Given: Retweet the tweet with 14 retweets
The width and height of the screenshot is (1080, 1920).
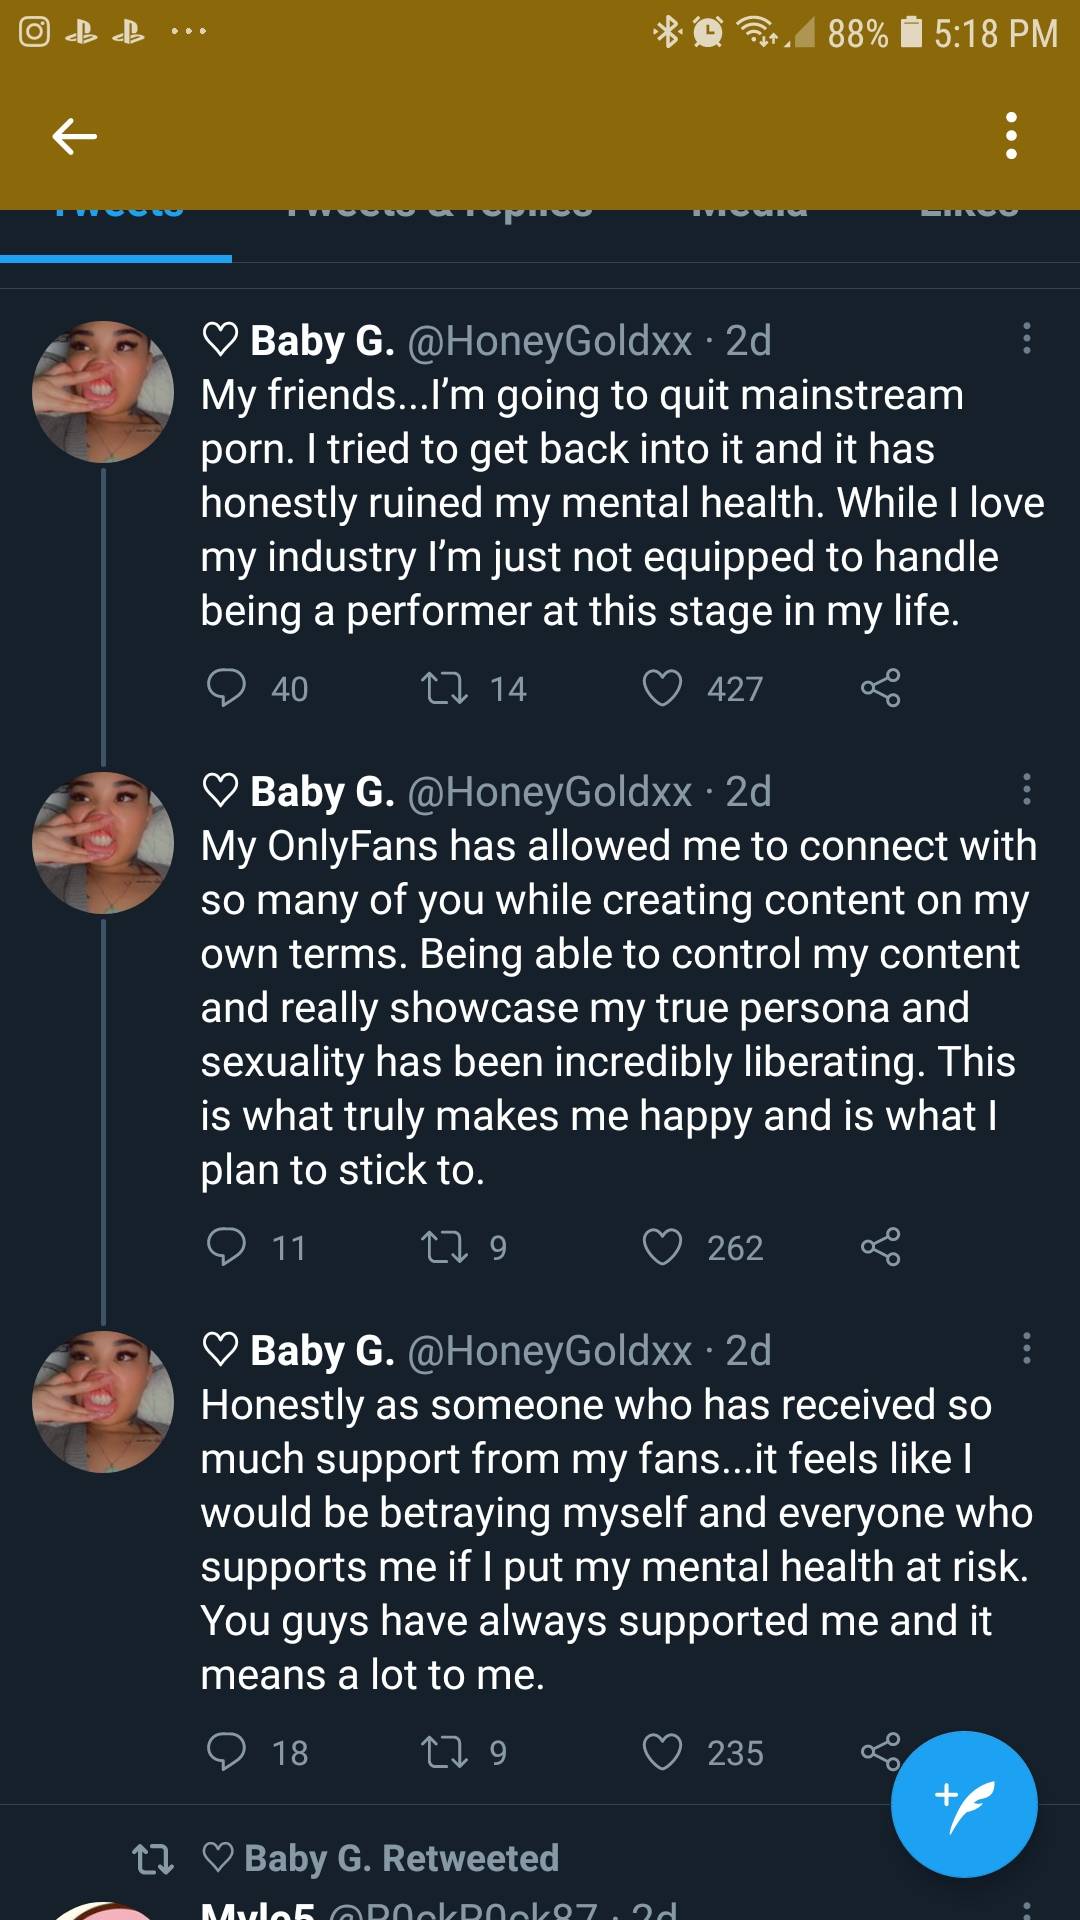Looking at the screenshot, I should tap(444, 688).
